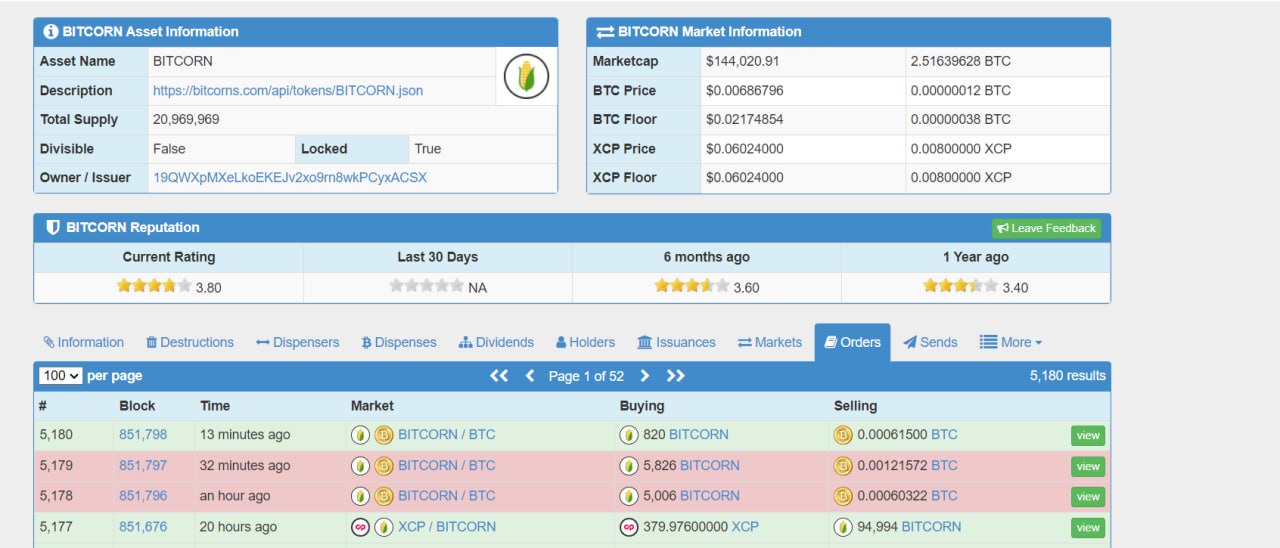Go to previous page with left arrow
The width and height of the screenshot is (1280, 548).
coord(530,375)
